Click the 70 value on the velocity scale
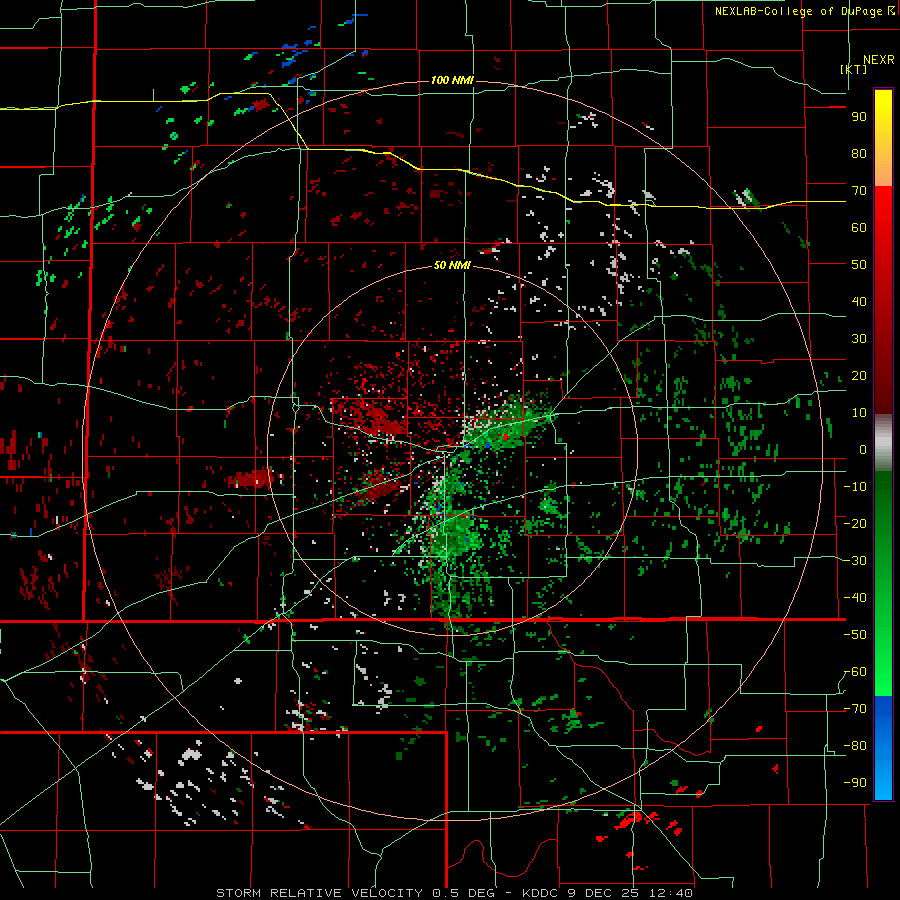 [x=859, y=191]
